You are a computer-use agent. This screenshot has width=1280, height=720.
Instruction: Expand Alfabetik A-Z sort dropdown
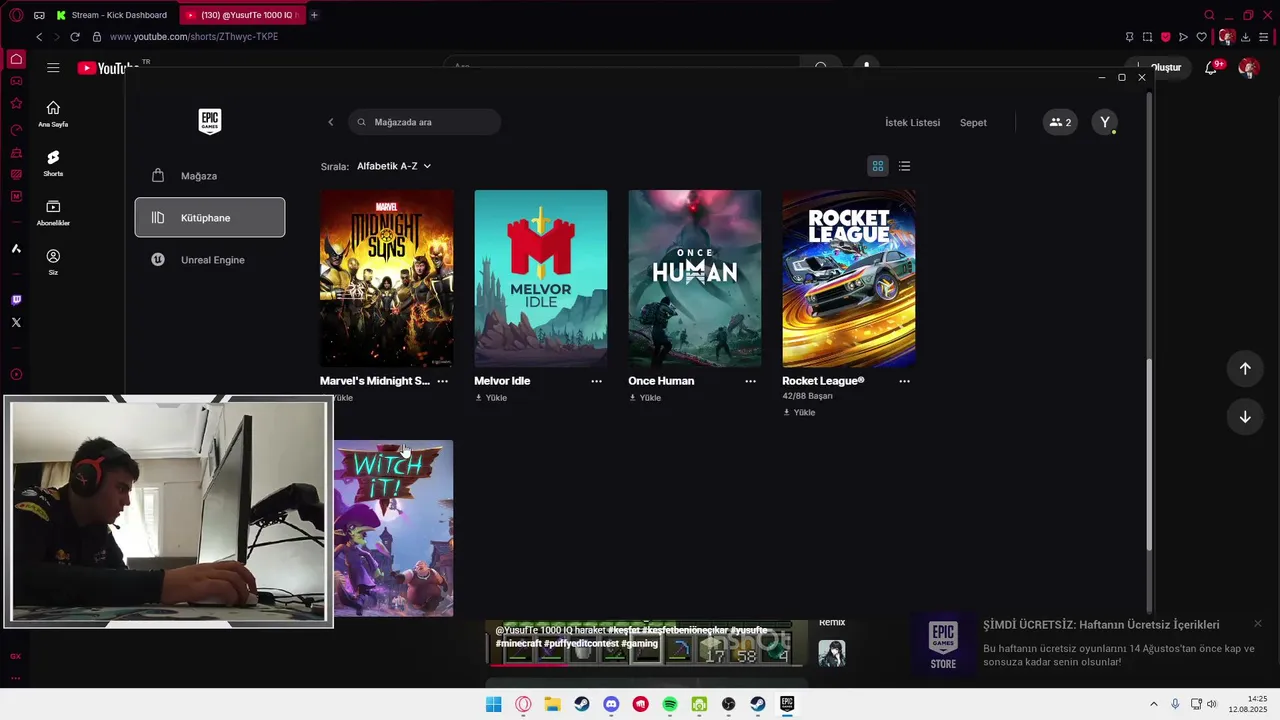coord(394,166)
